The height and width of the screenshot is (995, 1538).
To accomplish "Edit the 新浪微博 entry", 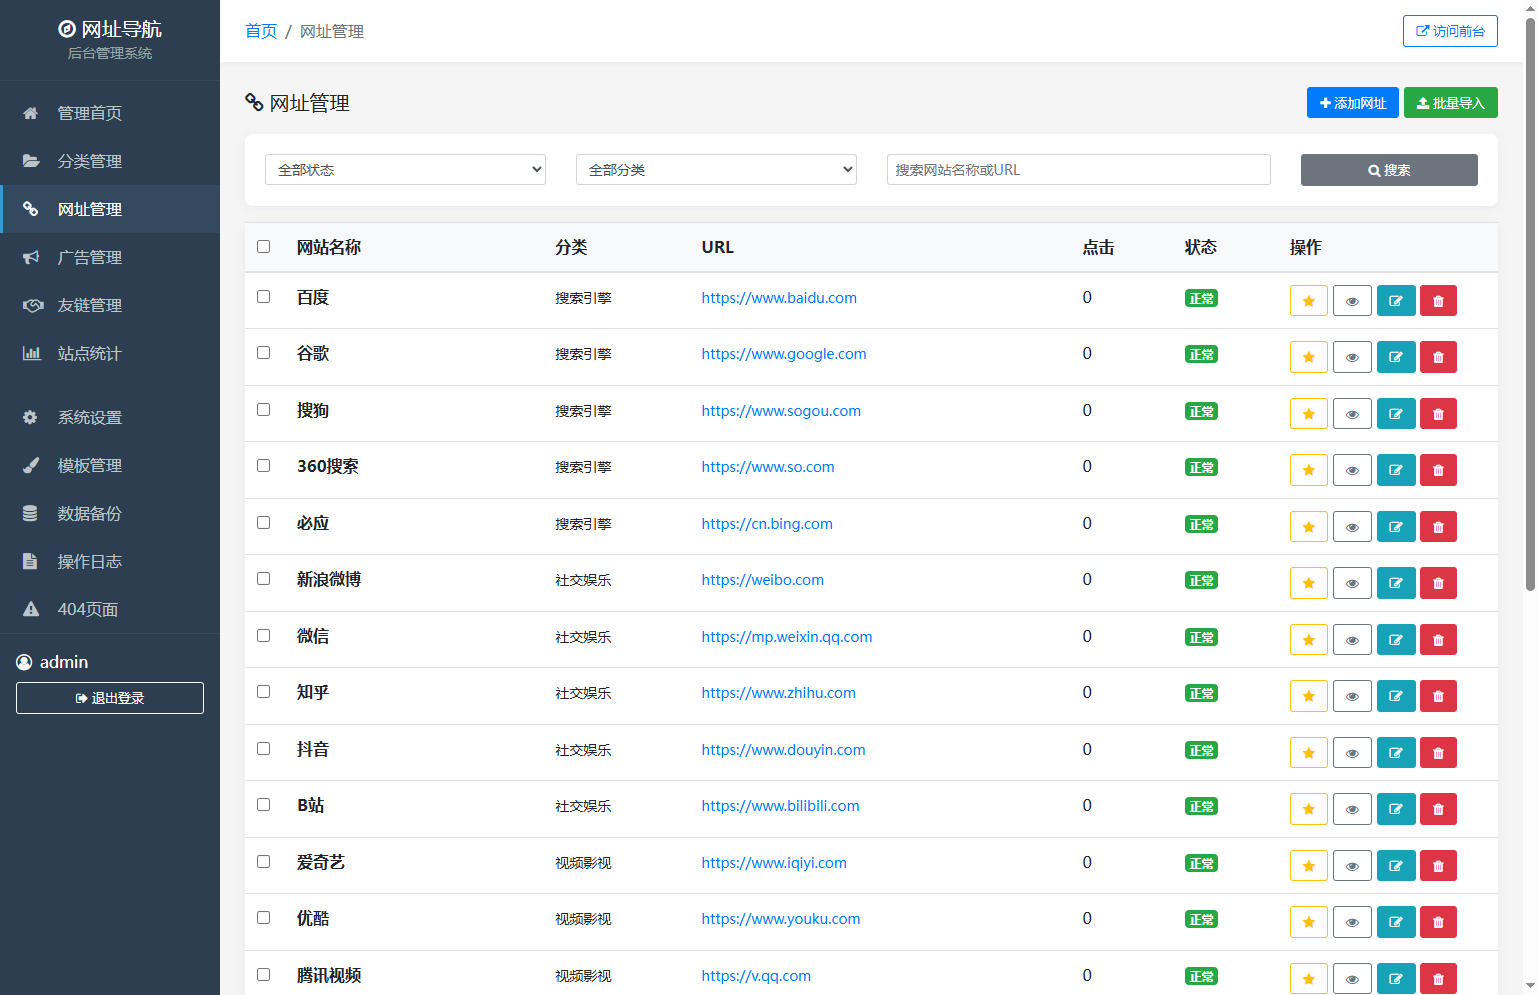I will [1396, 583].
